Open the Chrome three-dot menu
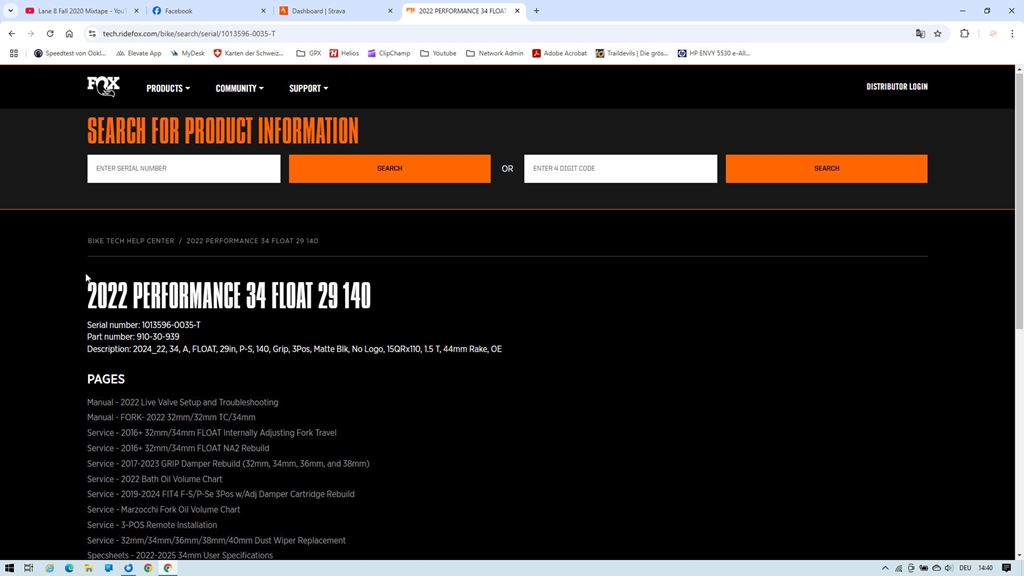The width and height of the screenshot is (1024, 576). [x=1012, y=33]
